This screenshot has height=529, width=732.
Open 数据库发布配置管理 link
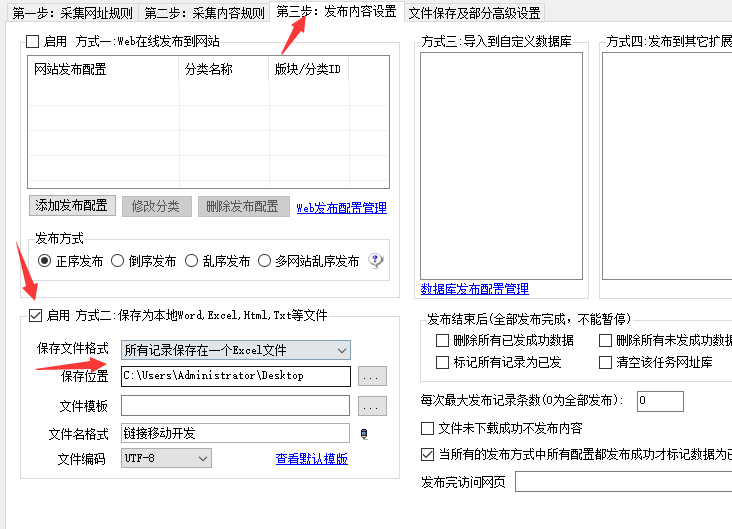point(474,289)
